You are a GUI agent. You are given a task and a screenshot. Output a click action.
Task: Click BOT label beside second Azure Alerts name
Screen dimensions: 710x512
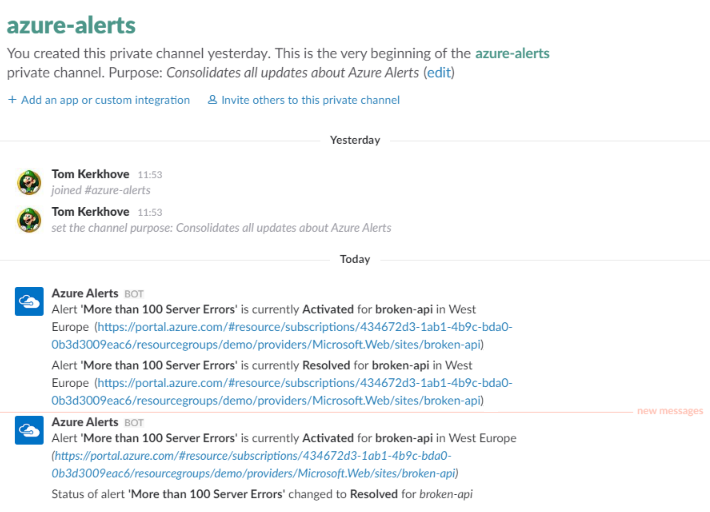point(134,423)
